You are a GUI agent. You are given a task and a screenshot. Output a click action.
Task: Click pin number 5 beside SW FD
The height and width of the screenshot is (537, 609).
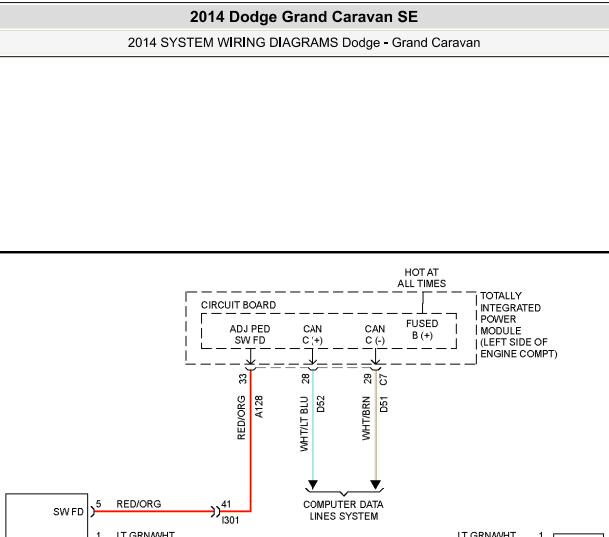99,504
